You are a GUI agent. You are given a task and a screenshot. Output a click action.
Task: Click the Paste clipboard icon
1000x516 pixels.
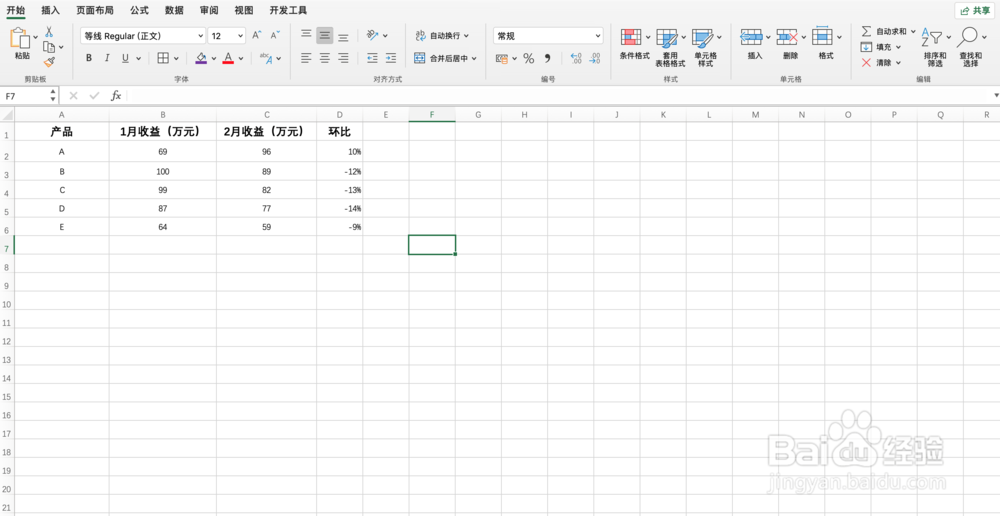point(20,38)
